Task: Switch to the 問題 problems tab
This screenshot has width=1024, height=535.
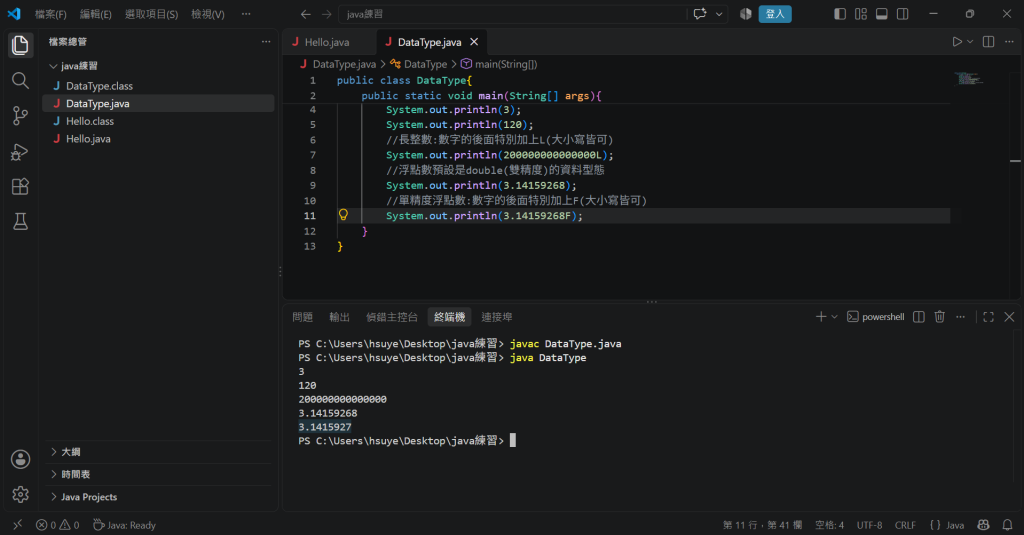Action: click(302, 317)
